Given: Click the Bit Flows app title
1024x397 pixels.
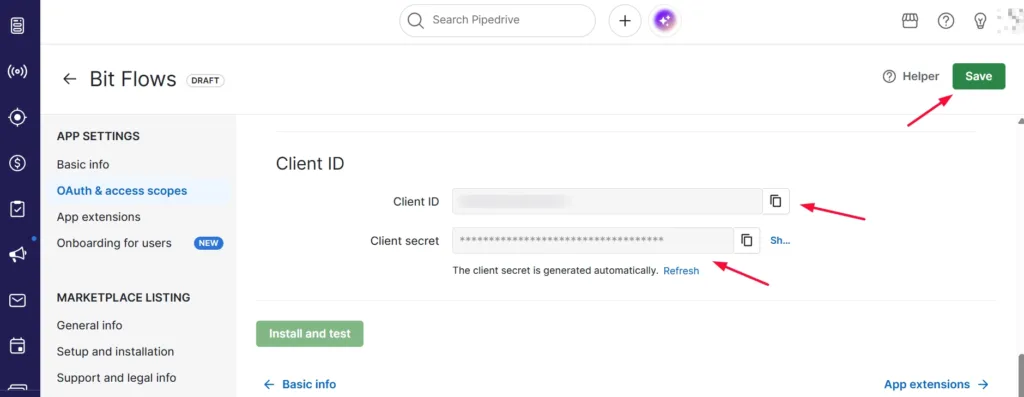Looking at the screenshot, I should pos(133,79).
